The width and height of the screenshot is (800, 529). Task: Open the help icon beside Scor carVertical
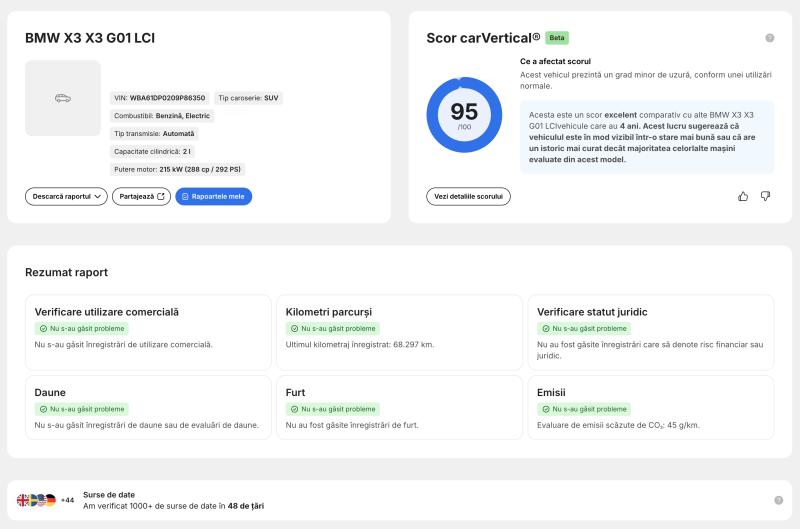[769, 38]
